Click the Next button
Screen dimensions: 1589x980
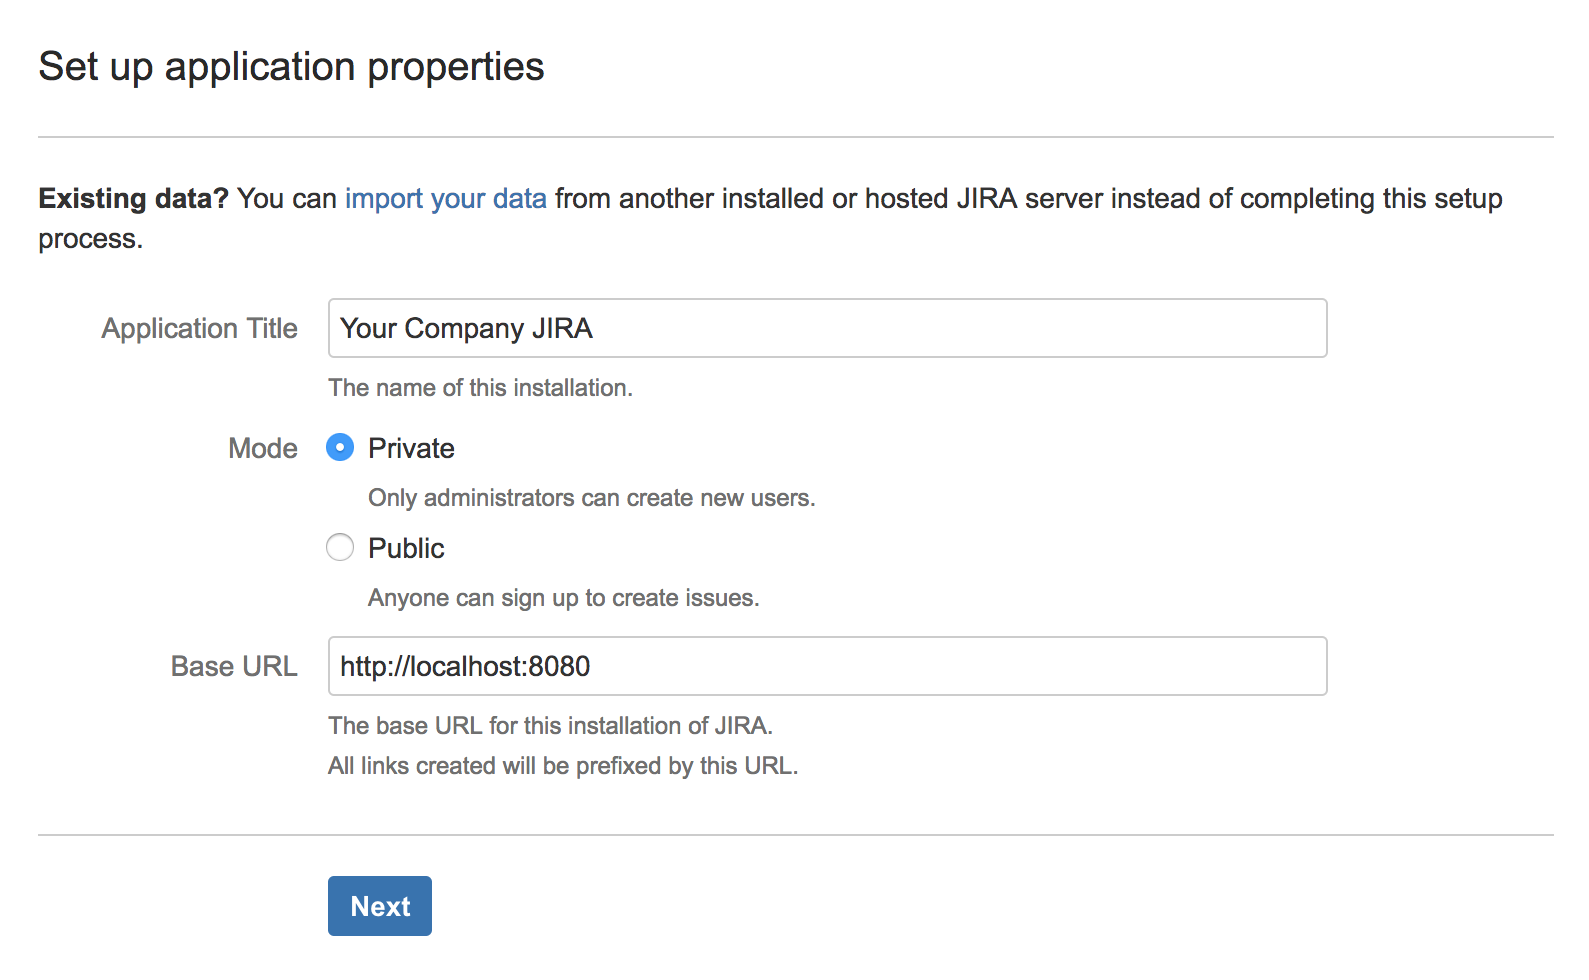(380, 906)
